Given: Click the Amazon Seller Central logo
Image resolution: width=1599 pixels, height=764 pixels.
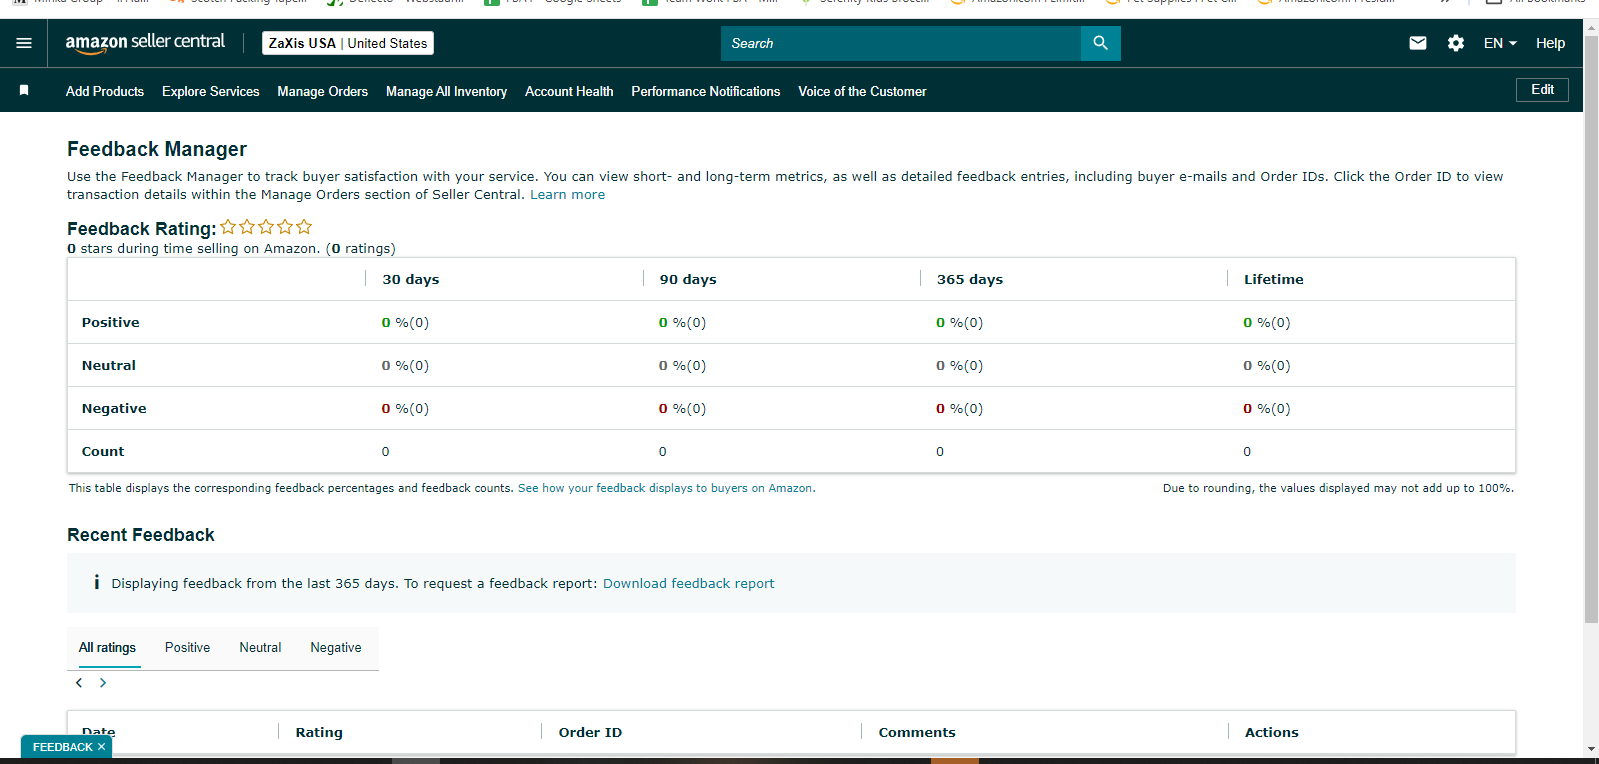Looking at the screenshot, I should click(x=145, y=43).
